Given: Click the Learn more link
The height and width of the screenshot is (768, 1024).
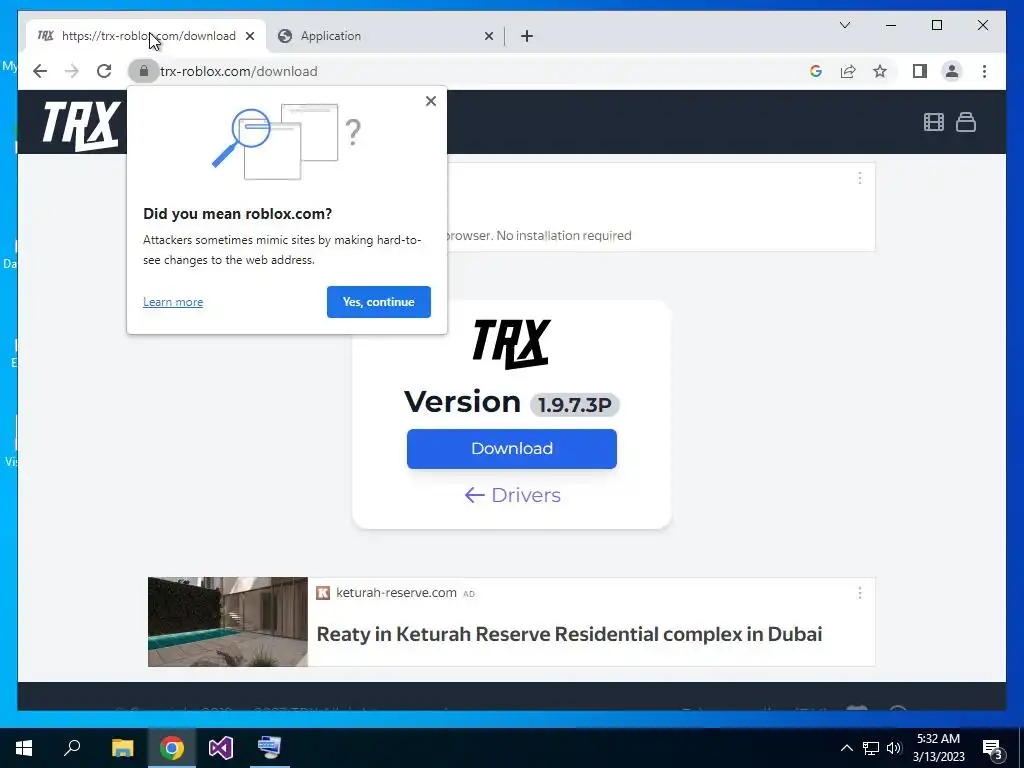Looking at the screenshot, I should tap(173, 302).
